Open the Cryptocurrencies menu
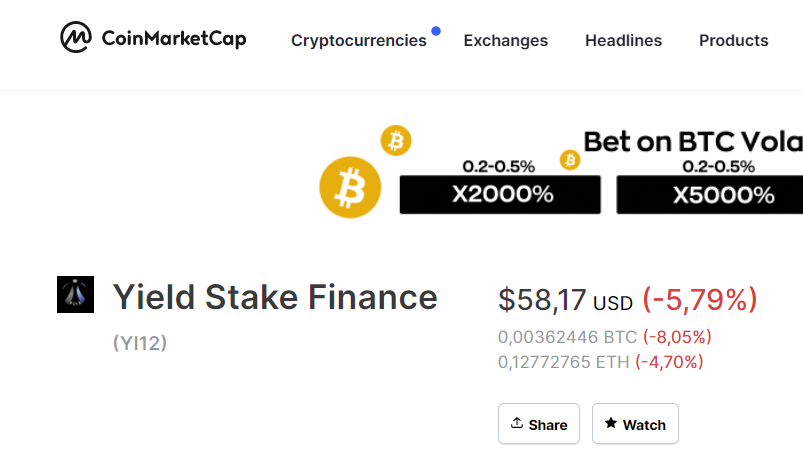This screenshot has width=803, height=453. tap(358, 41)
